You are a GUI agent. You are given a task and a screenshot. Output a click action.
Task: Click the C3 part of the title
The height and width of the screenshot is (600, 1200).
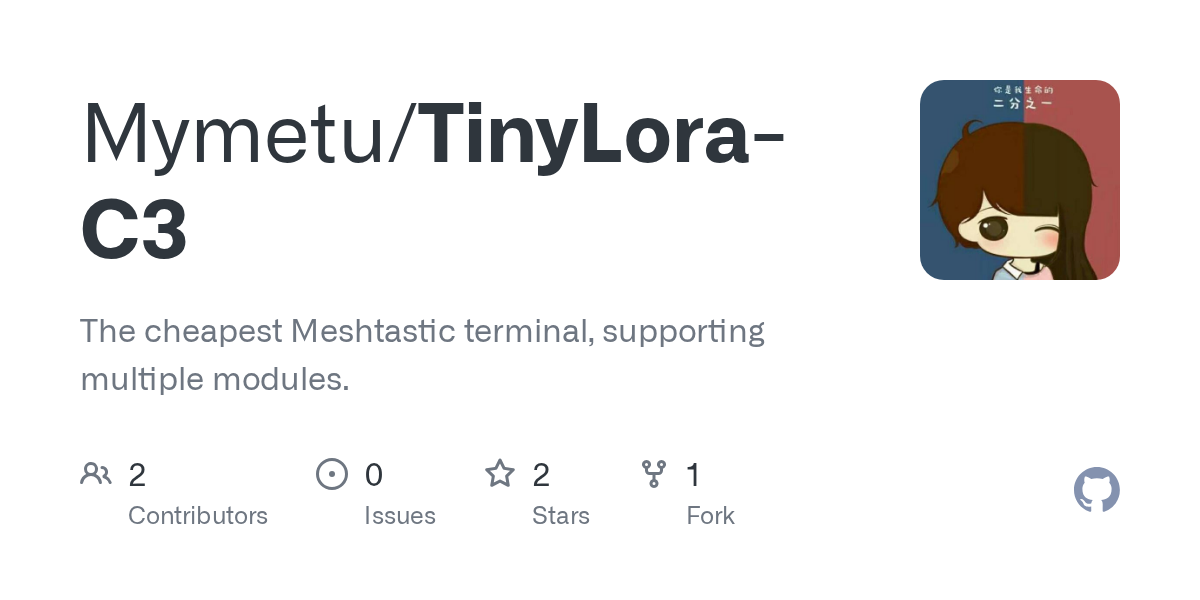134,232
